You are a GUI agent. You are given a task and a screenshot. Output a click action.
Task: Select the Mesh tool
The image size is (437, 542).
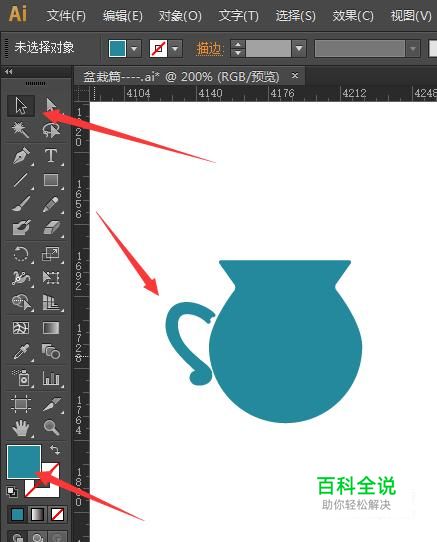point(21,328)
